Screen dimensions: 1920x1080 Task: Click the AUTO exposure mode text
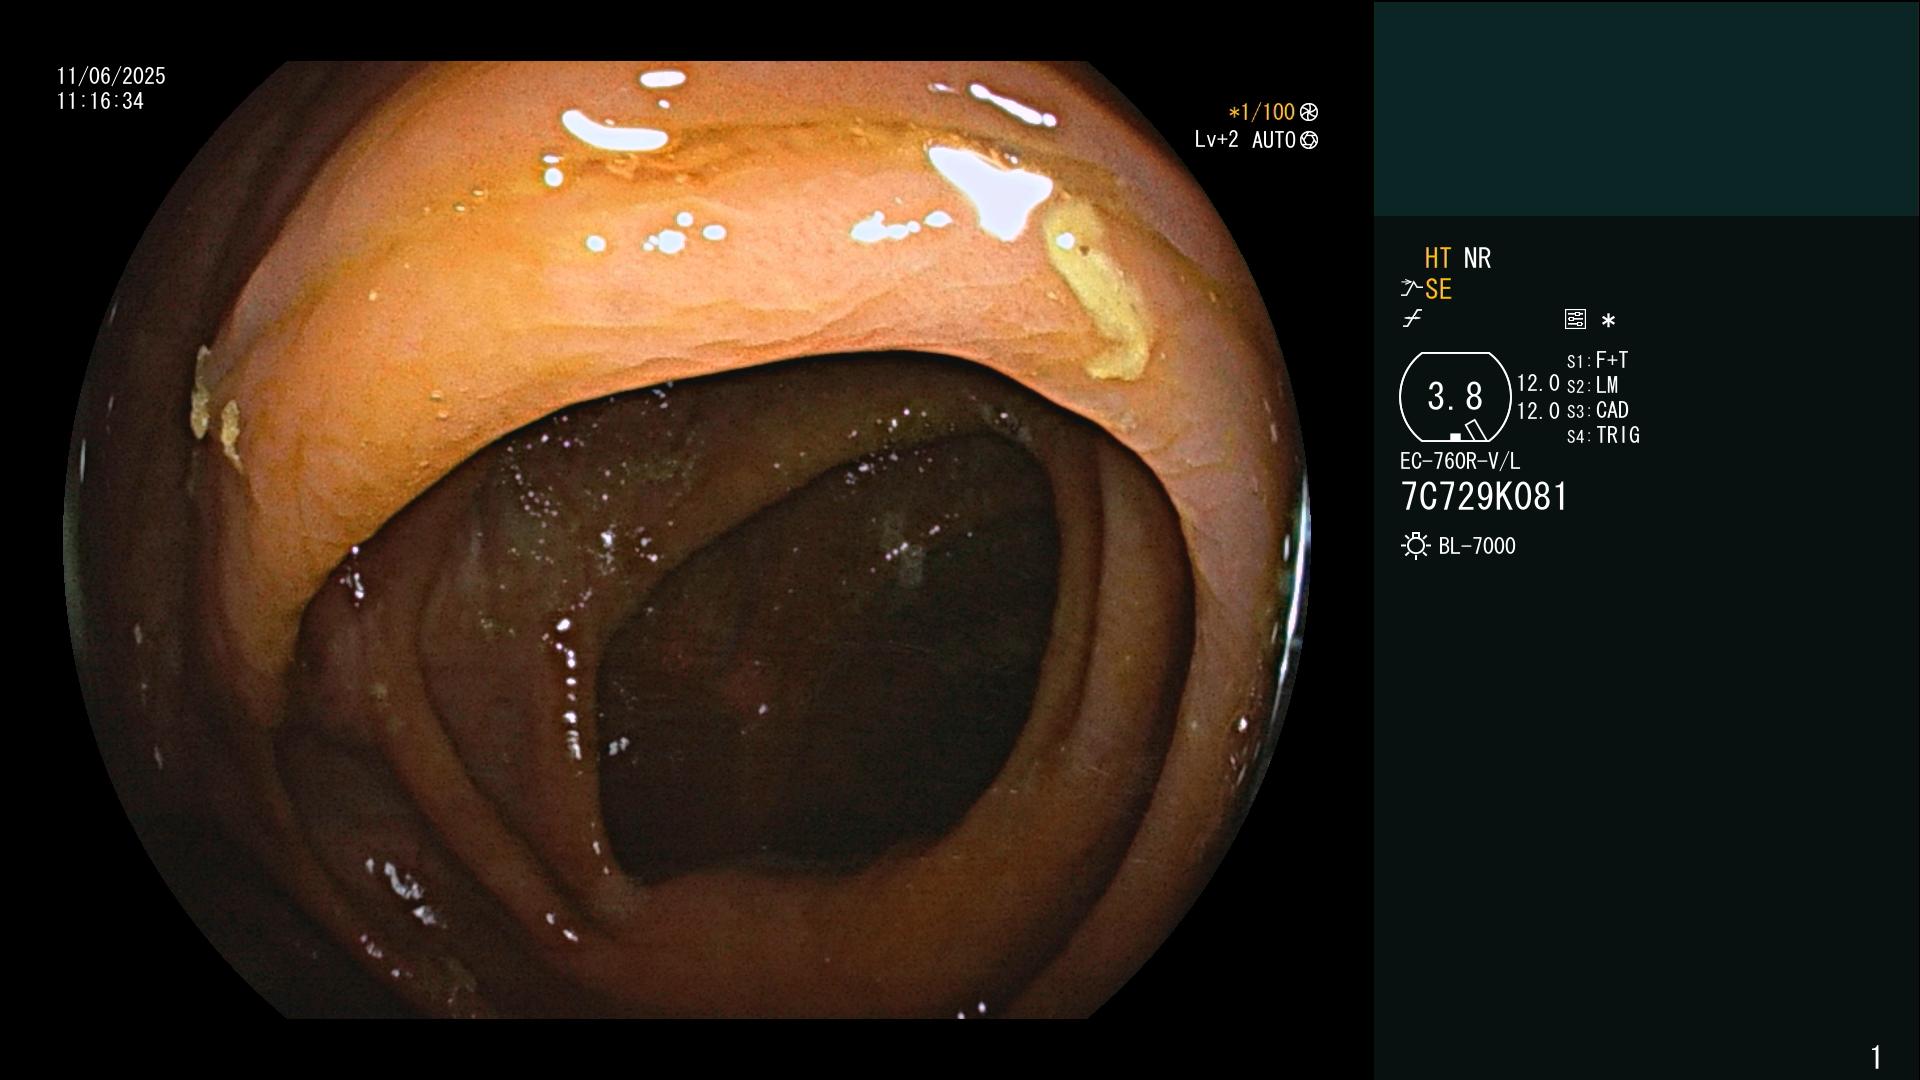[1274, 140]
